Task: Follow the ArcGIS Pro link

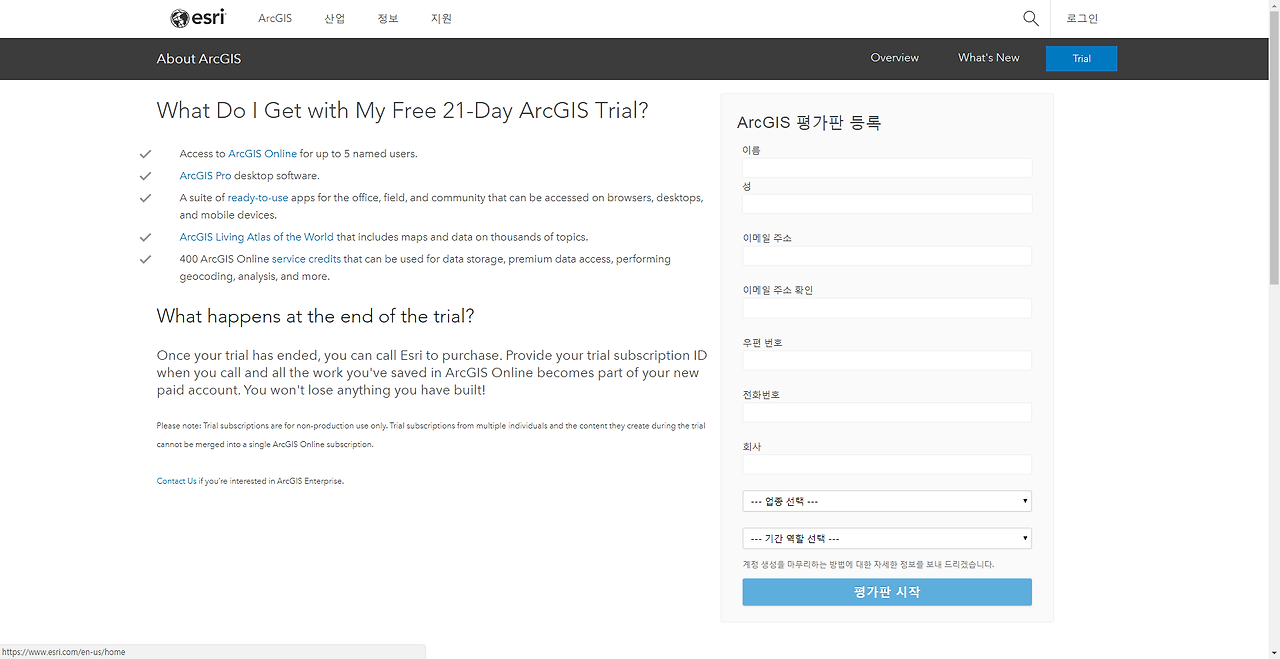Action: point(205,176)
